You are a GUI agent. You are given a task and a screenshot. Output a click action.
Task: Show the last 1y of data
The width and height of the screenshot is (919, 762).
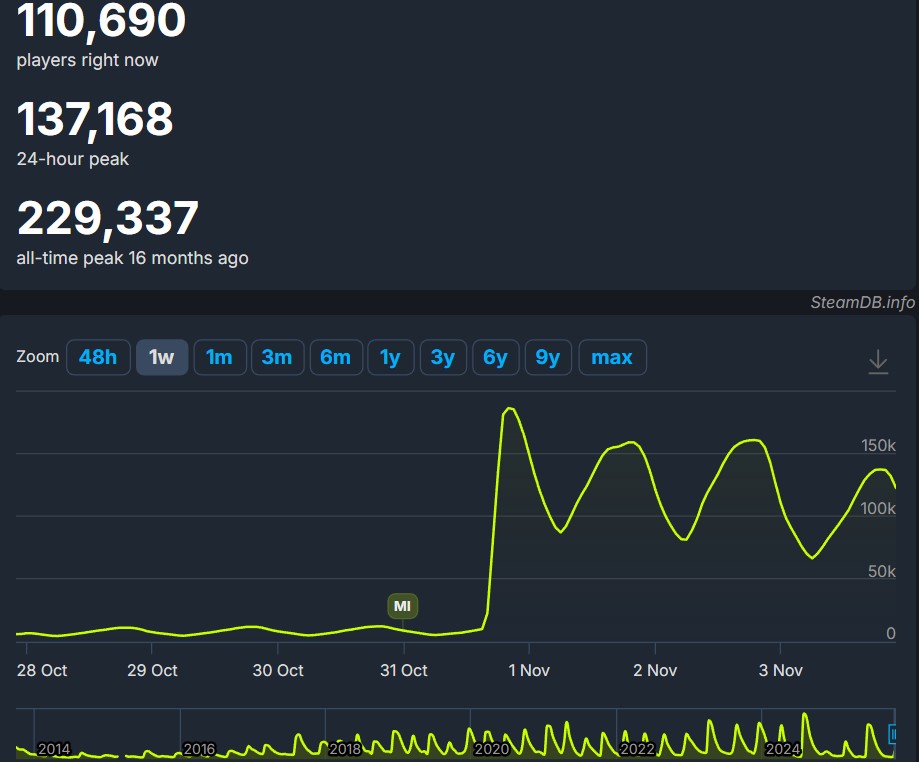[390, 357]
